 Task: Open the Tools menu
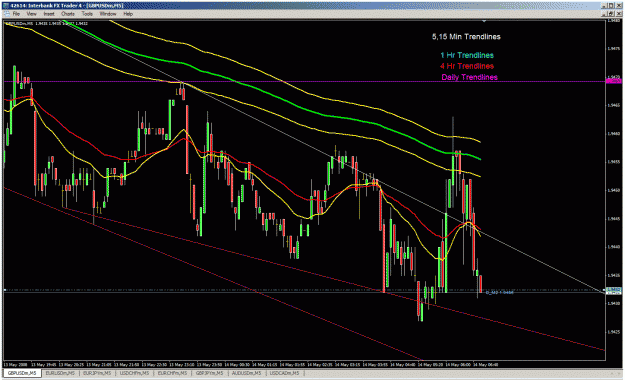[87, 14]
